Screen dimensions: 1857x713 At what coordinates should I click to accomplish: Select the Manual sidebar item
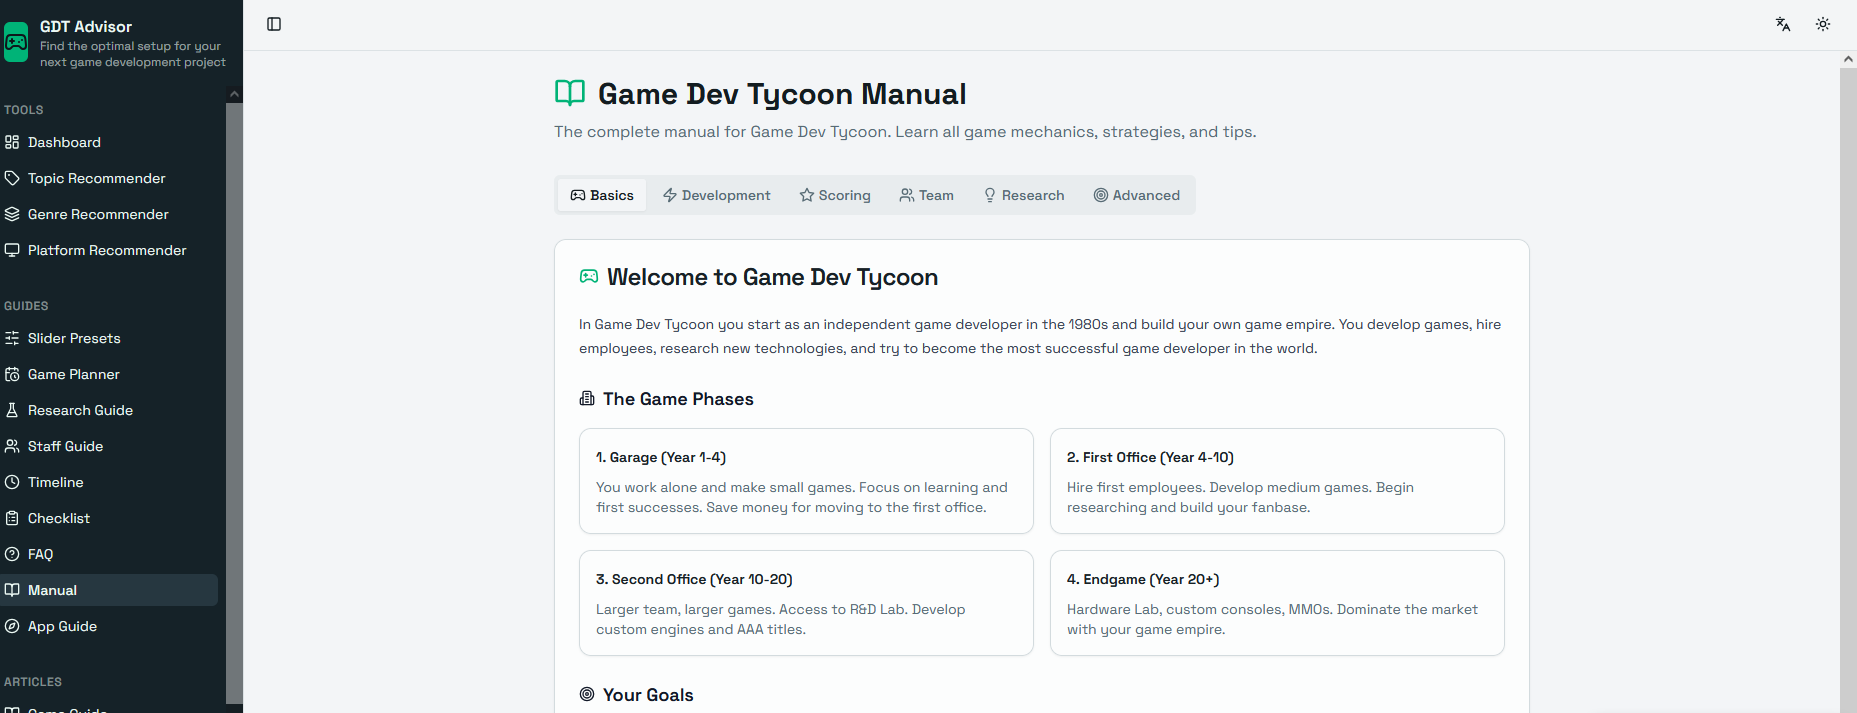[x=109, y=590]
